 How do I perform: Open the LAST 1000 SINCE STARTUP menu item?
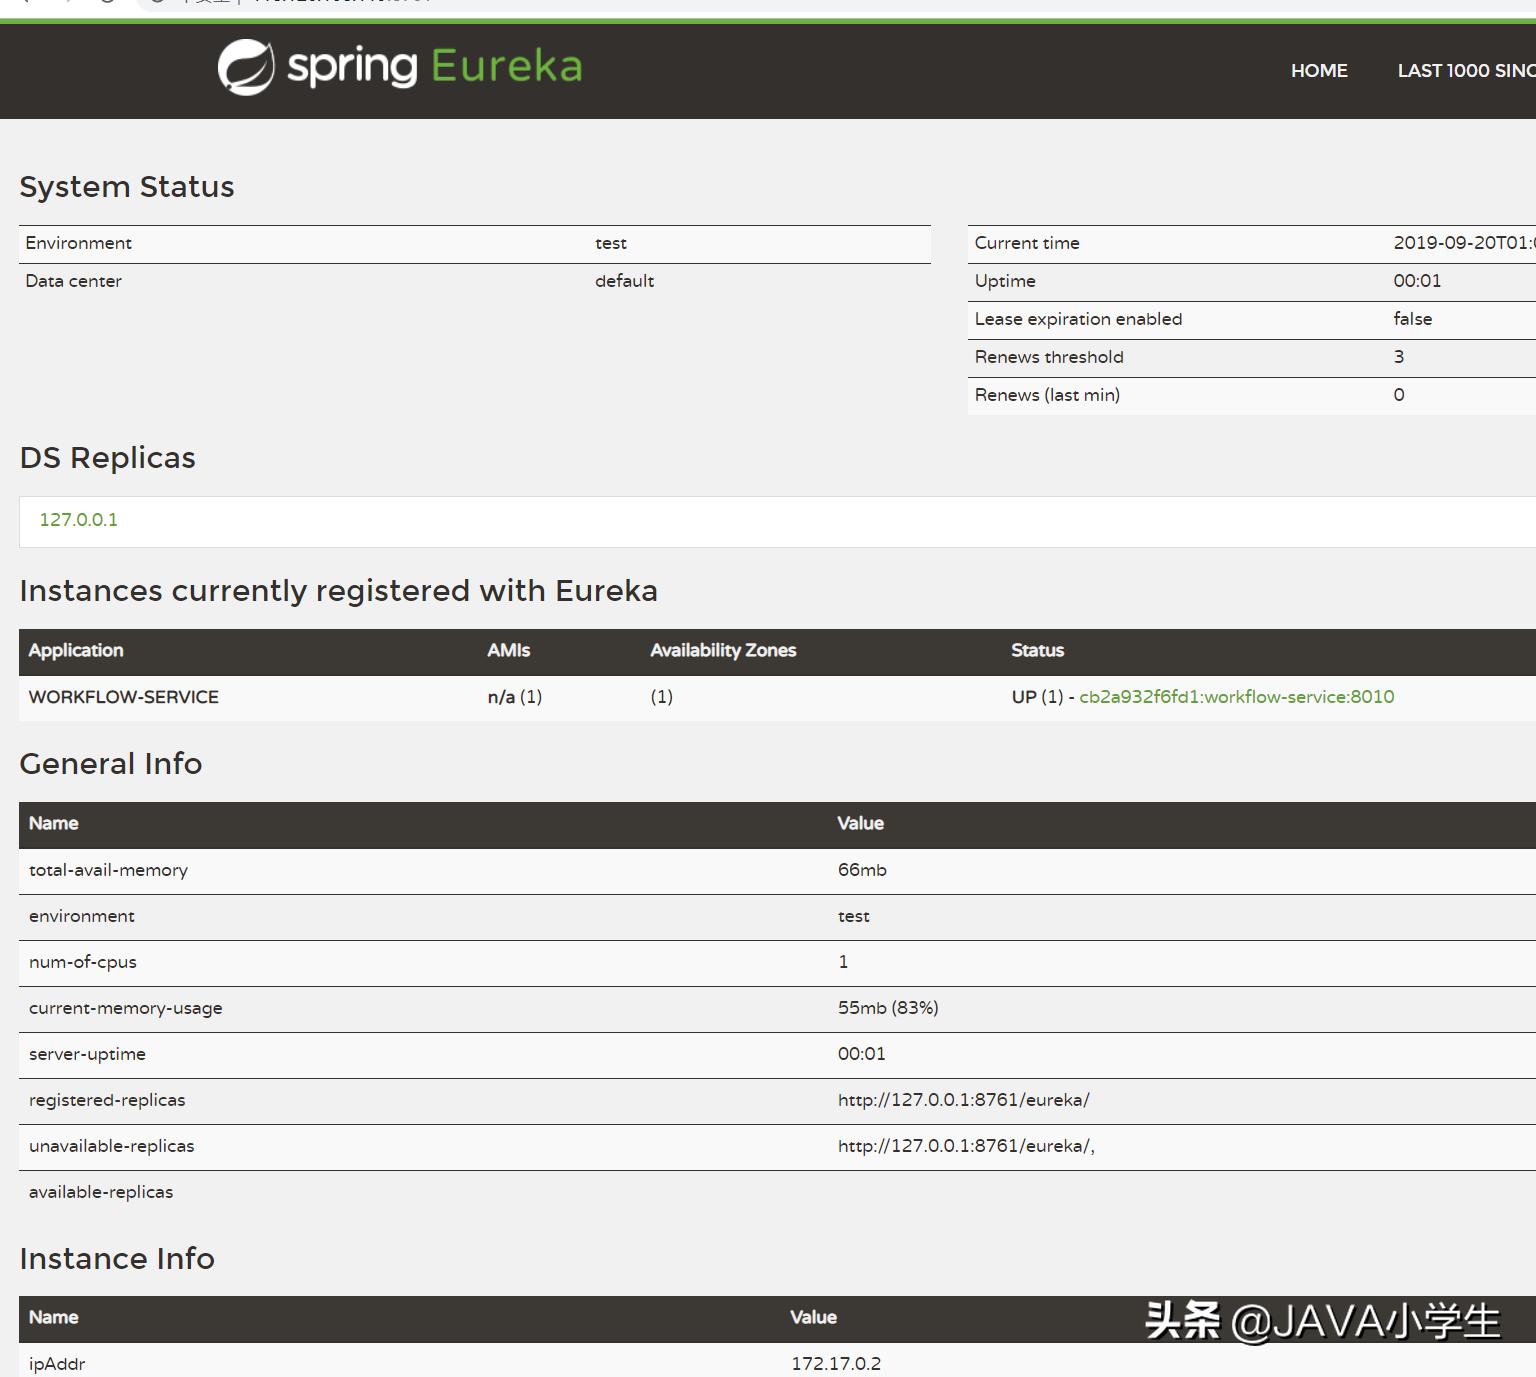[x=1465, y=71]
